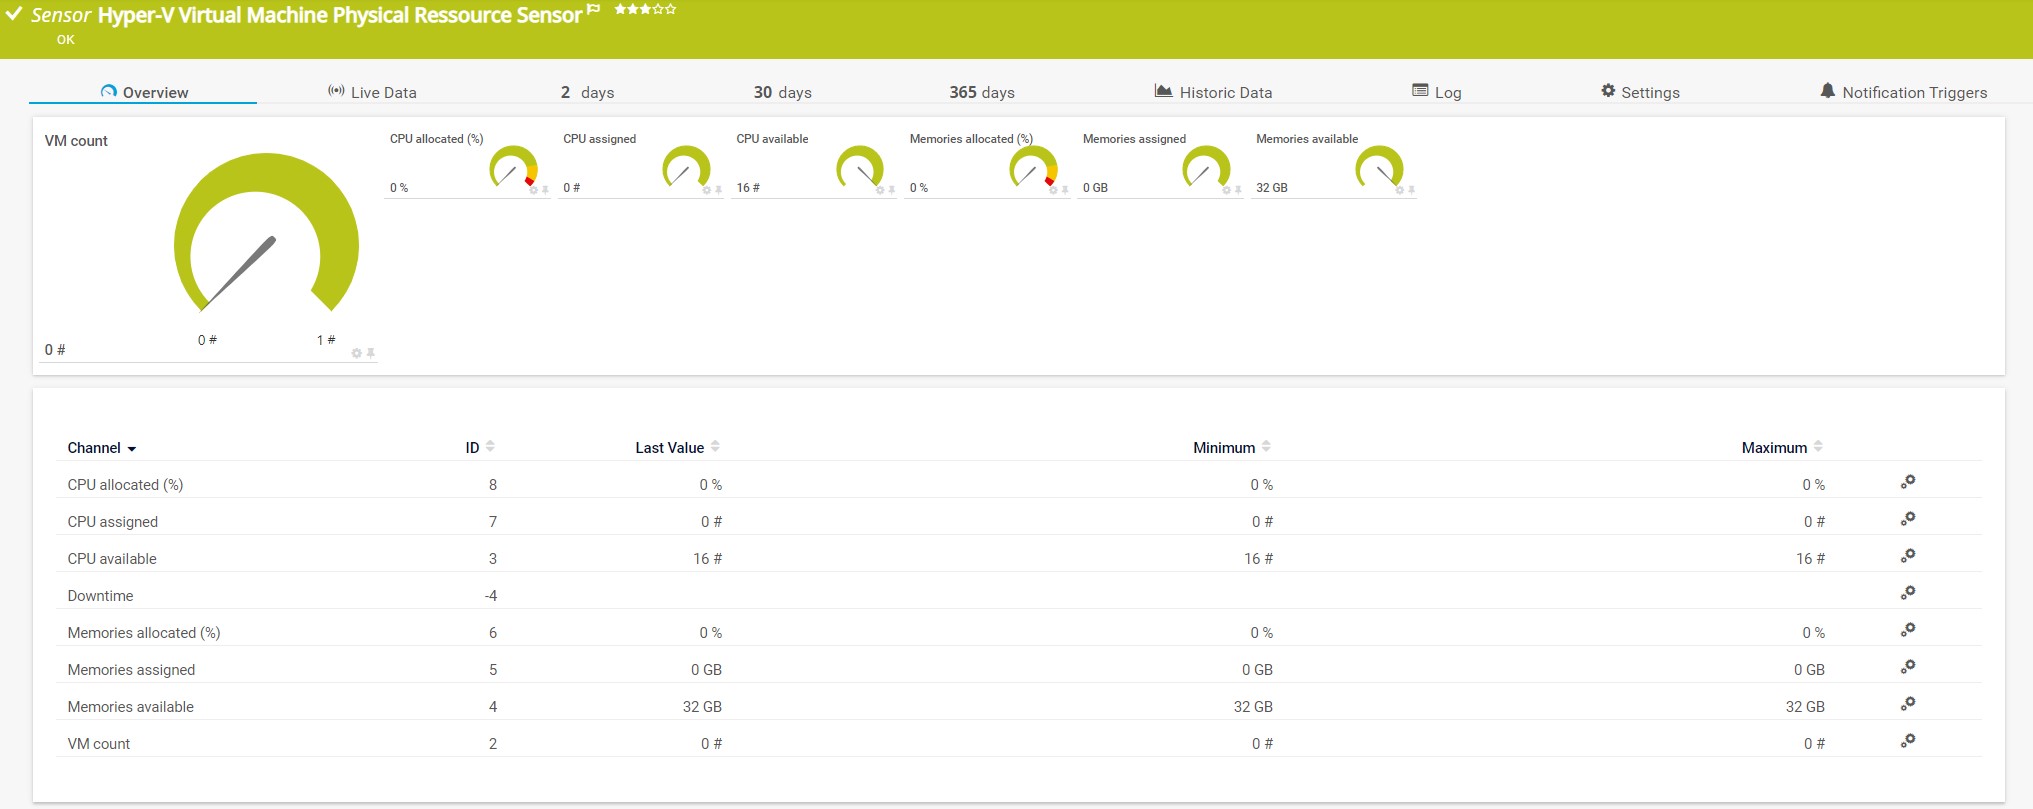Open channel settings for the Downtime row

[x=1907, y=593]
